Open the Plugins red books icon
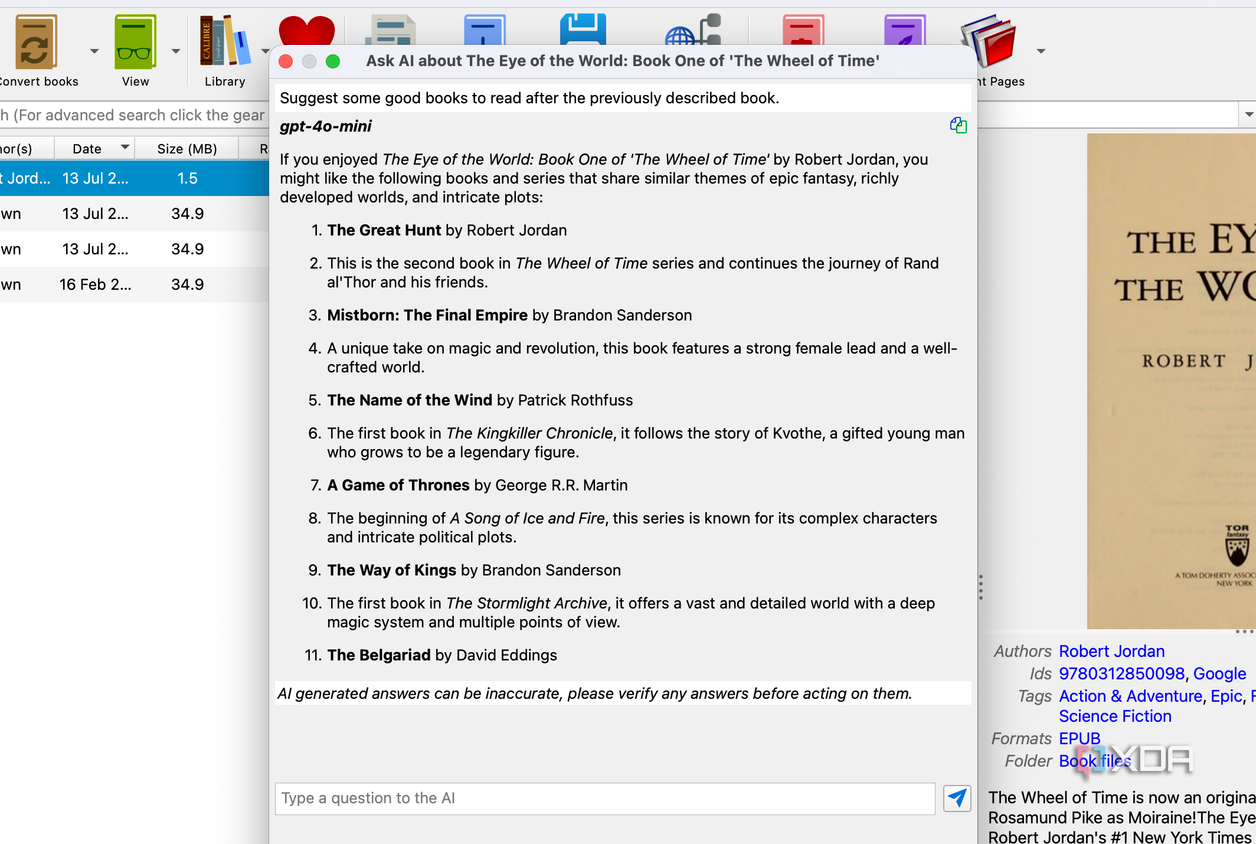This screenshot has height=844, width=1256. tap(989, 42)
